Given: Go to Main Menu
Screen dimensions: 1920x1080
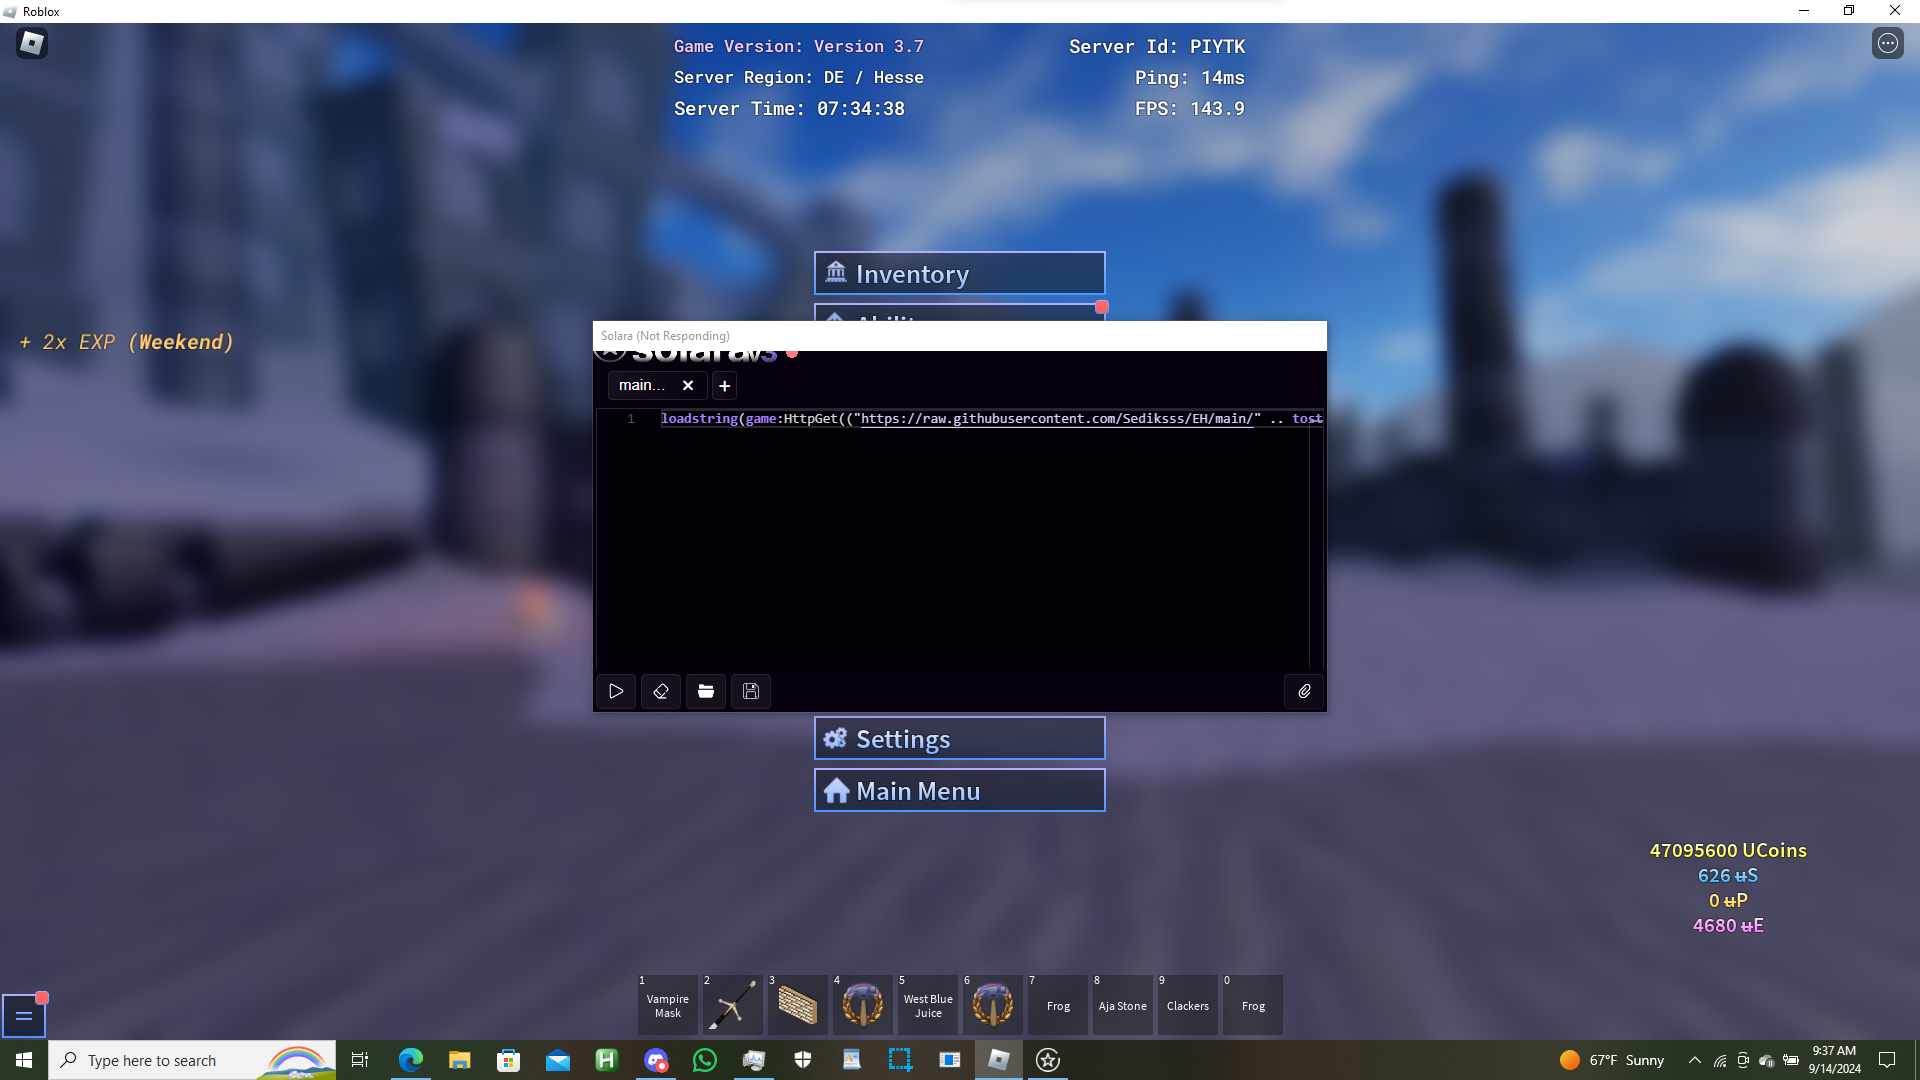Looking at the screenshot, I should tap(959, 791).
